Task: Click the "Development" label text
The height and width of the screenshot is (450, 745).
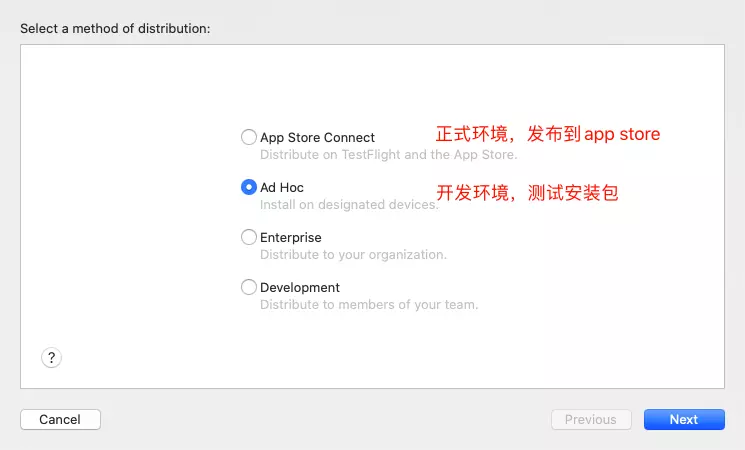Action: [300, 287]
